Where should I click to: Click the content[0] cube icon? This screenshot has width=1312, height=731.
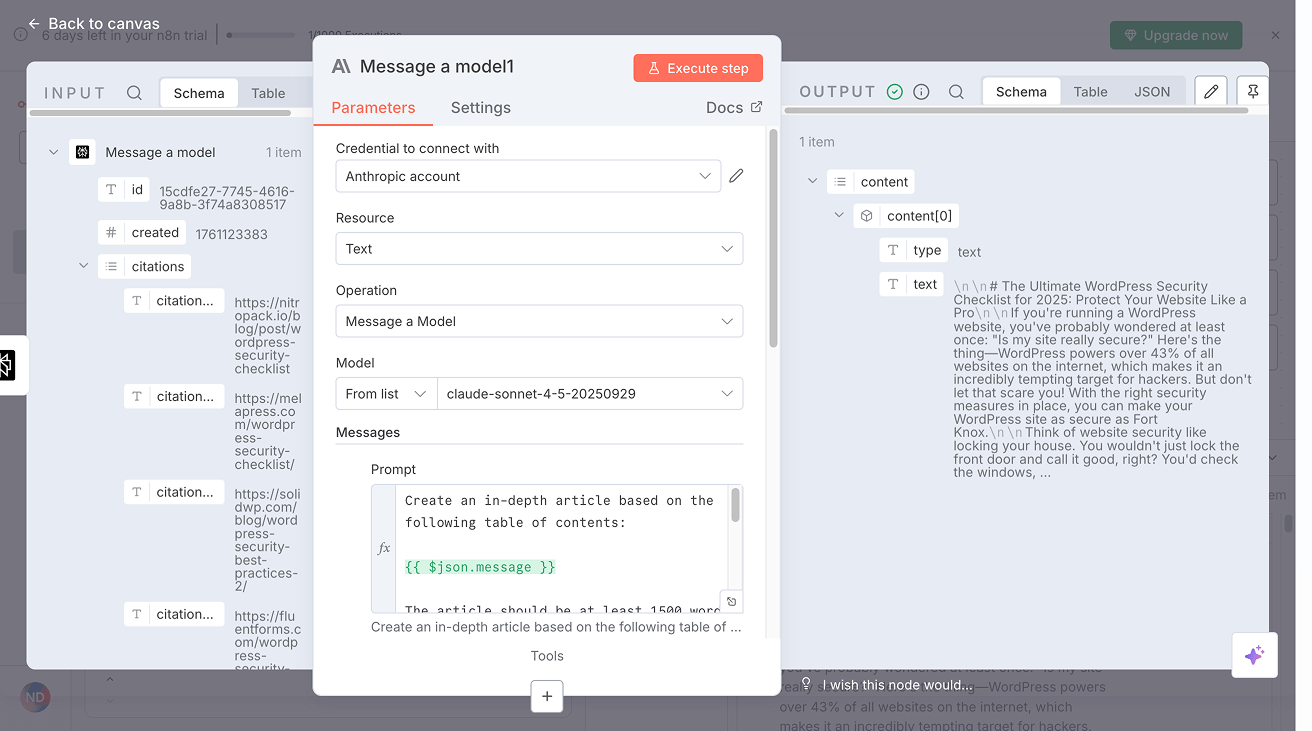[866, 215]
